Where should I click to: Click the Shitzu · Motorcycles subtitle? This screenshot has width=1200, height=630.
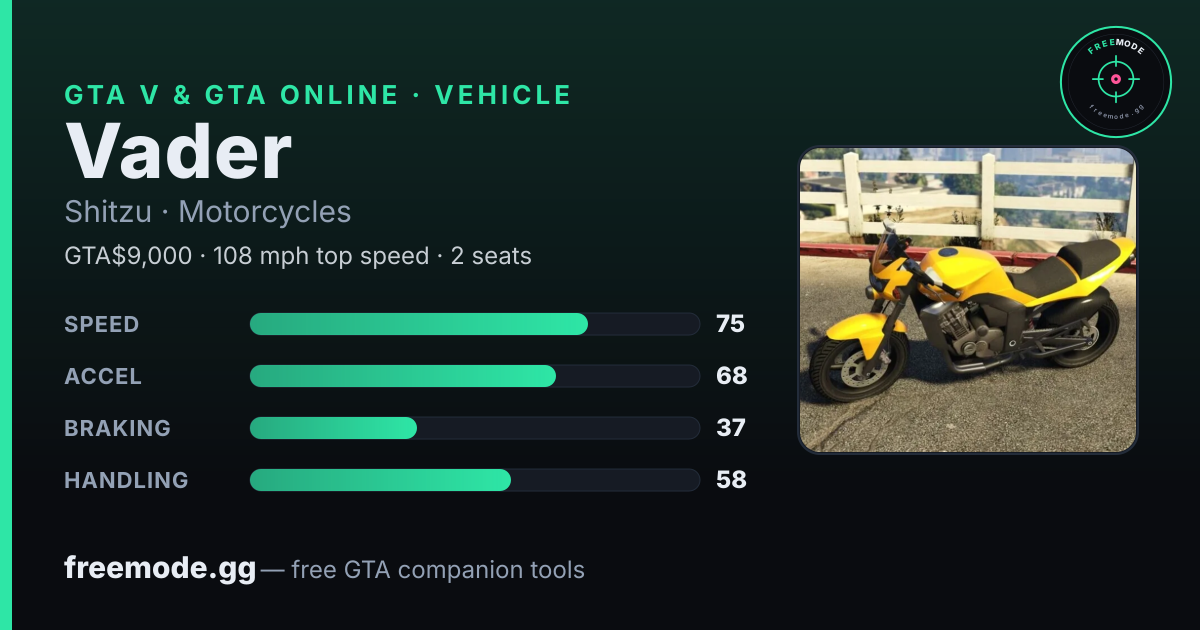[208, 212]
